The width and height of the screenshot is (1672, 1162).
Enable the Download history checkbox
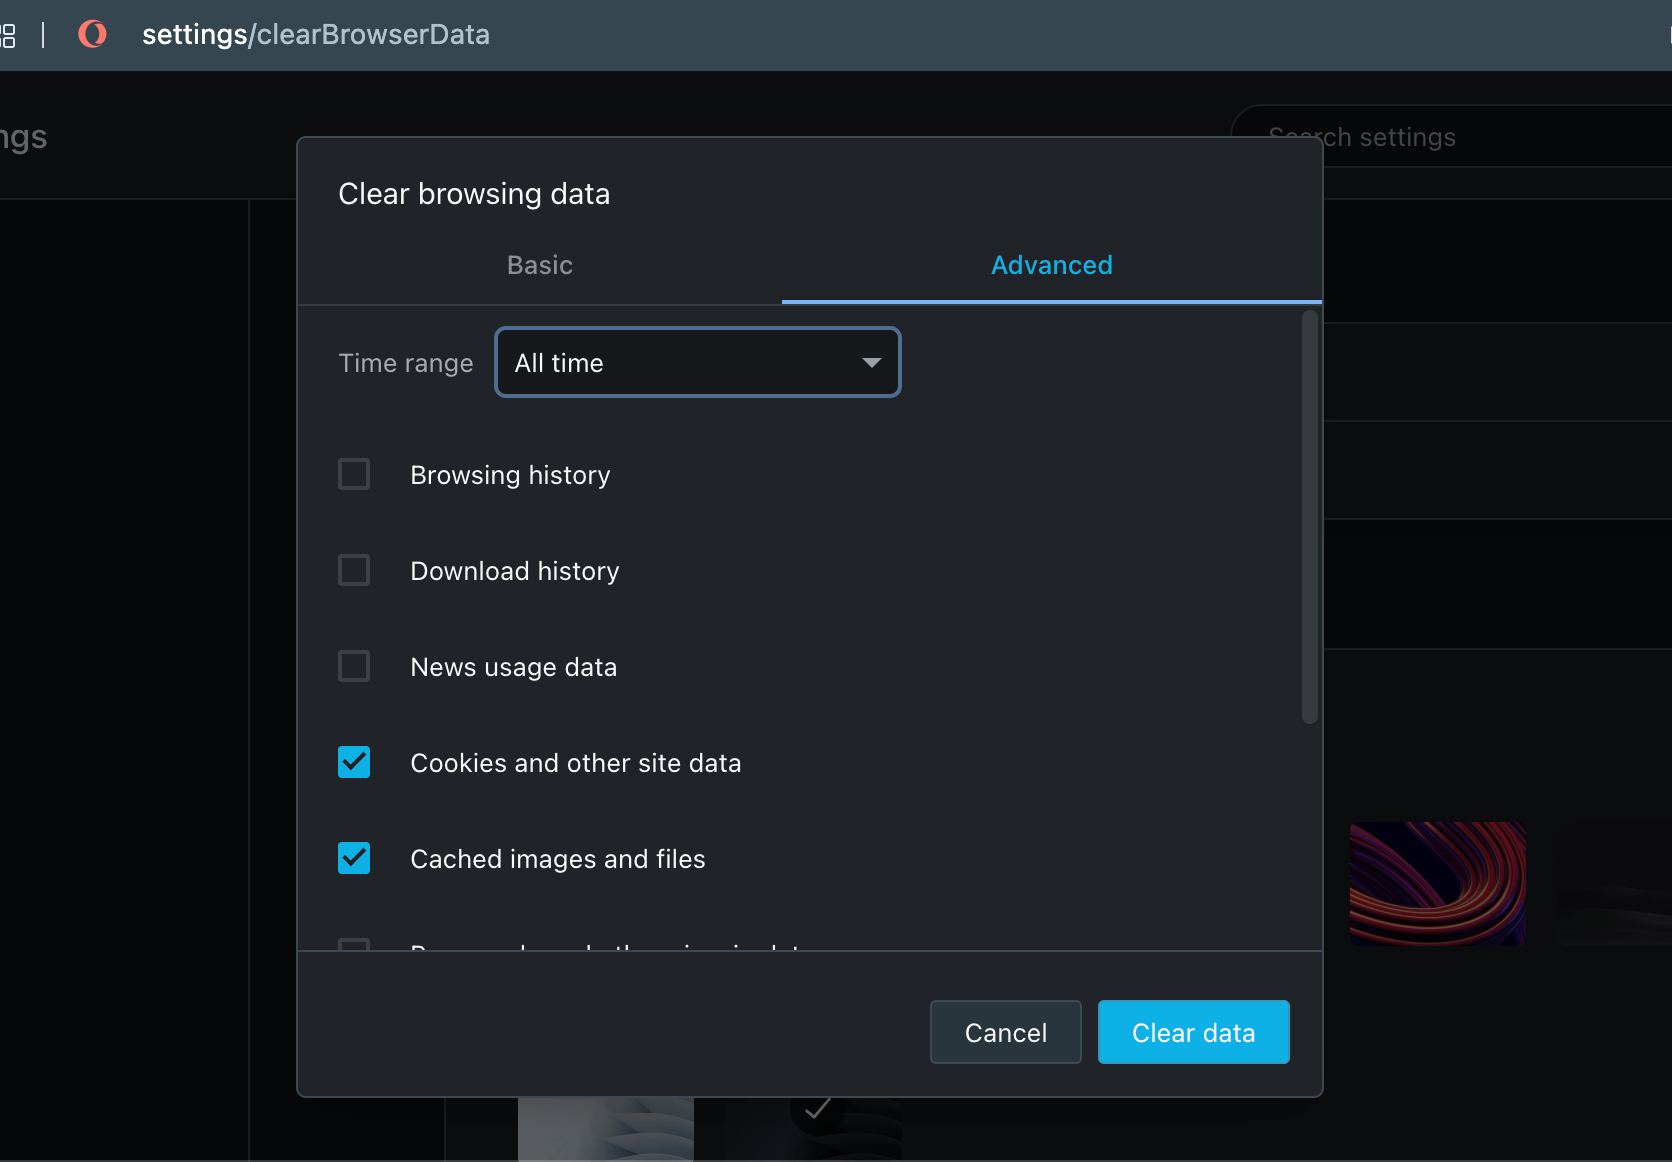coord(354,570)
